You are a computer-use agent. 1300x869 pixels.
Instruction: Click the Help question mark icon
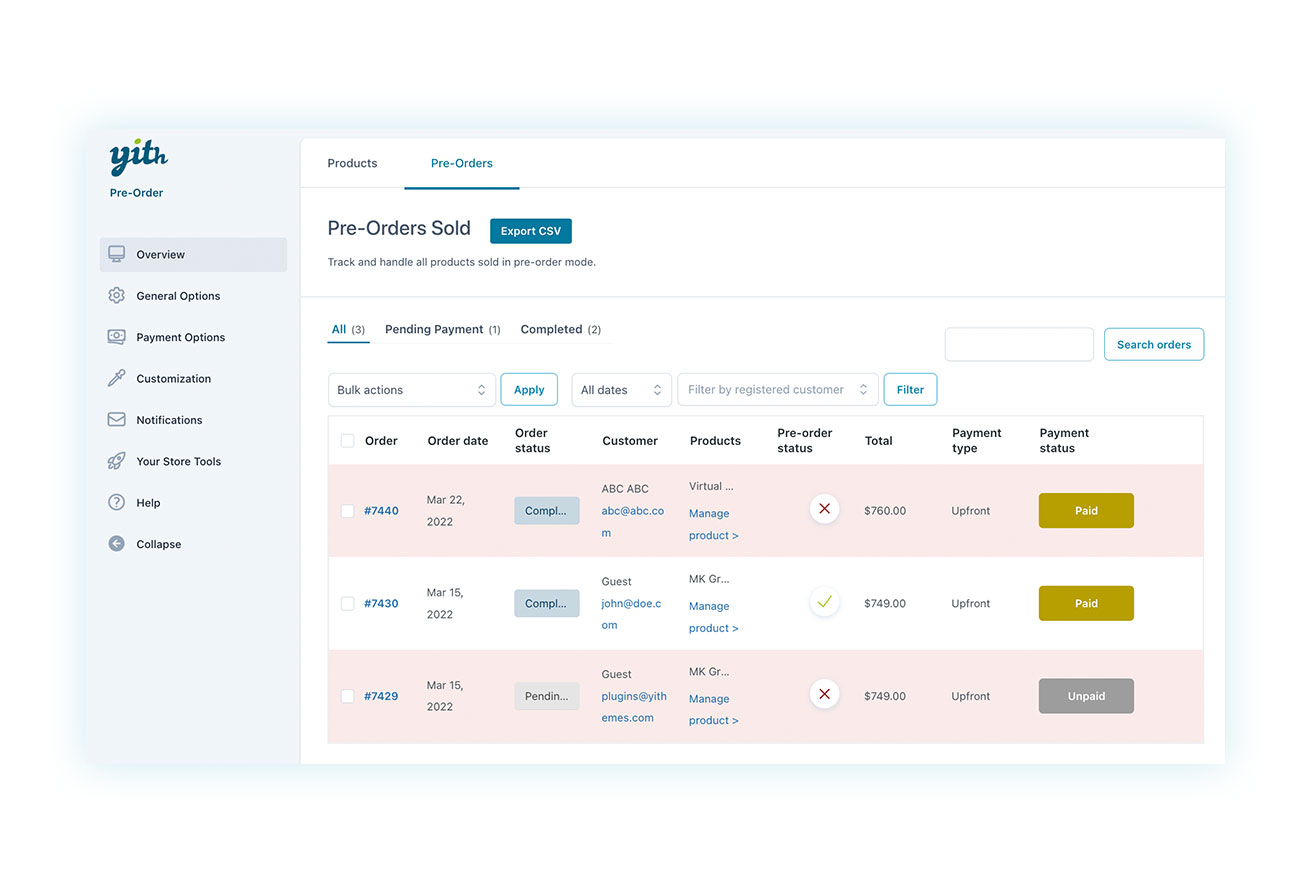click(117, 503)
